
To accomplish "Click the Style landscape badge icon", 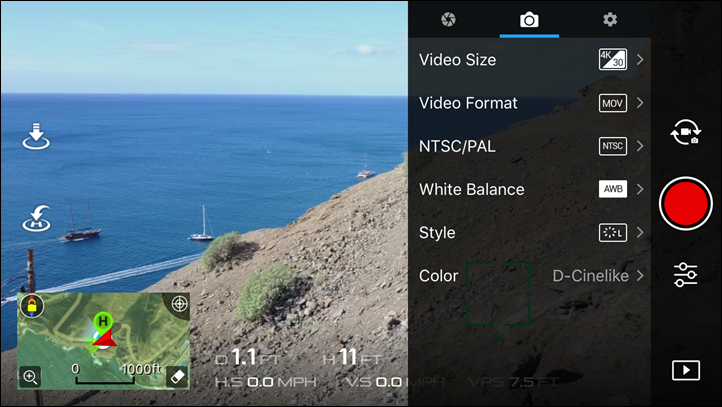I will [x=613, y=233].
